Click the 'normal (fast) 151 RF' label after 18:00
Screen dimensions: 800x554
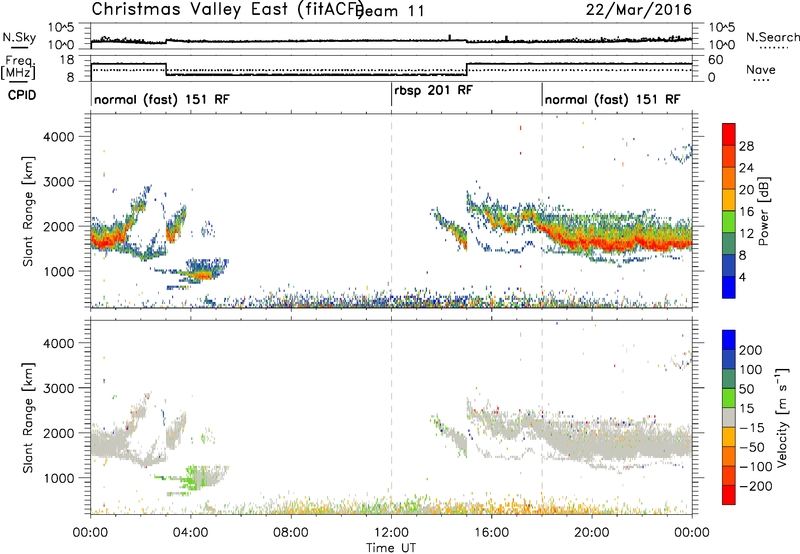tap(612, 99)
